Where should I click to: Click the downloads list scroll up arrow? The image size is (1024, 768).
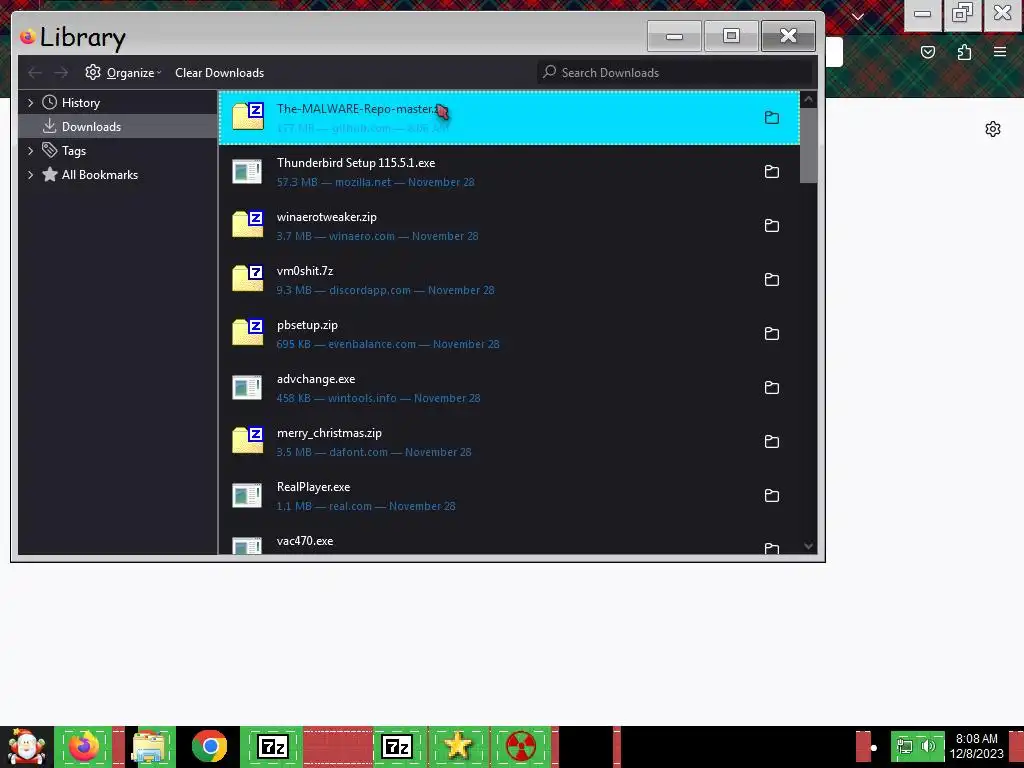tap(808, 99)
